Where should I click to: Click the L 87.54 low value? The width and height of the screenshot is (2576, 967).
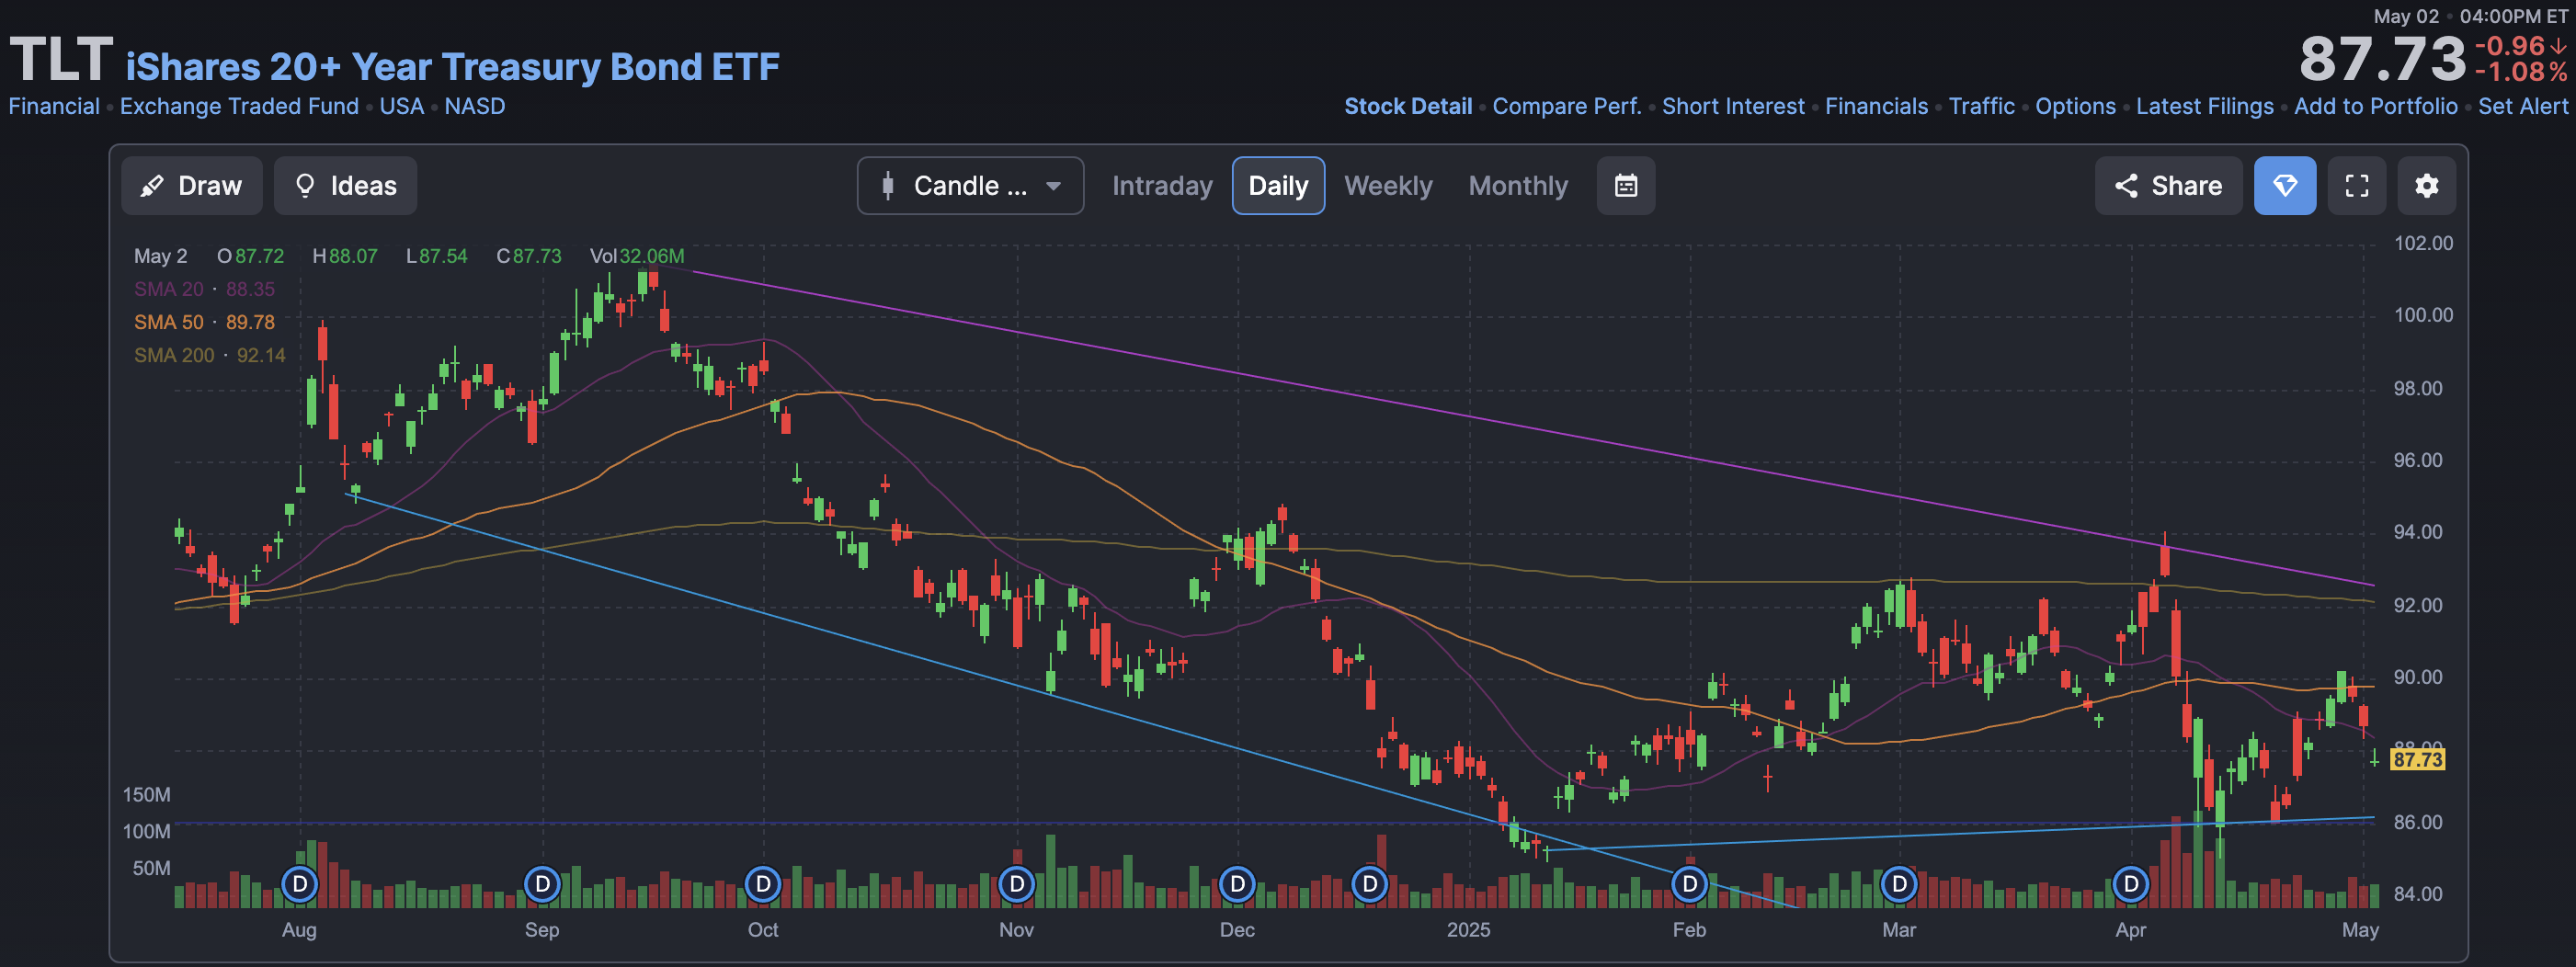436,256
